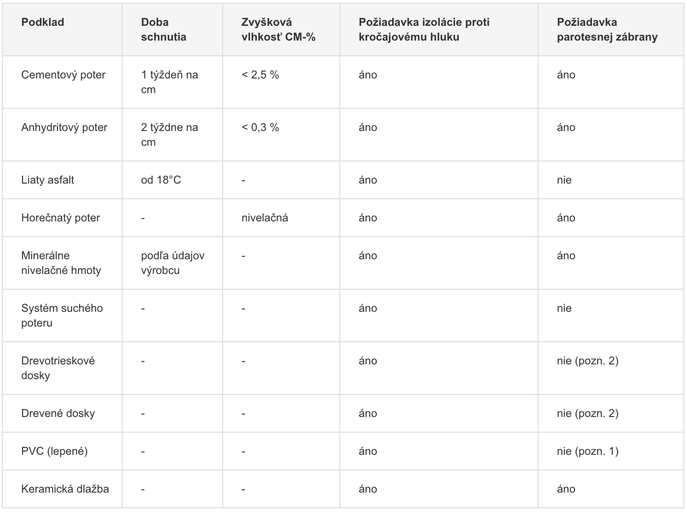Screen dimensions: 687x512
Task: Click the "Liaty asfalt" cell
Action: pos(48,180)
